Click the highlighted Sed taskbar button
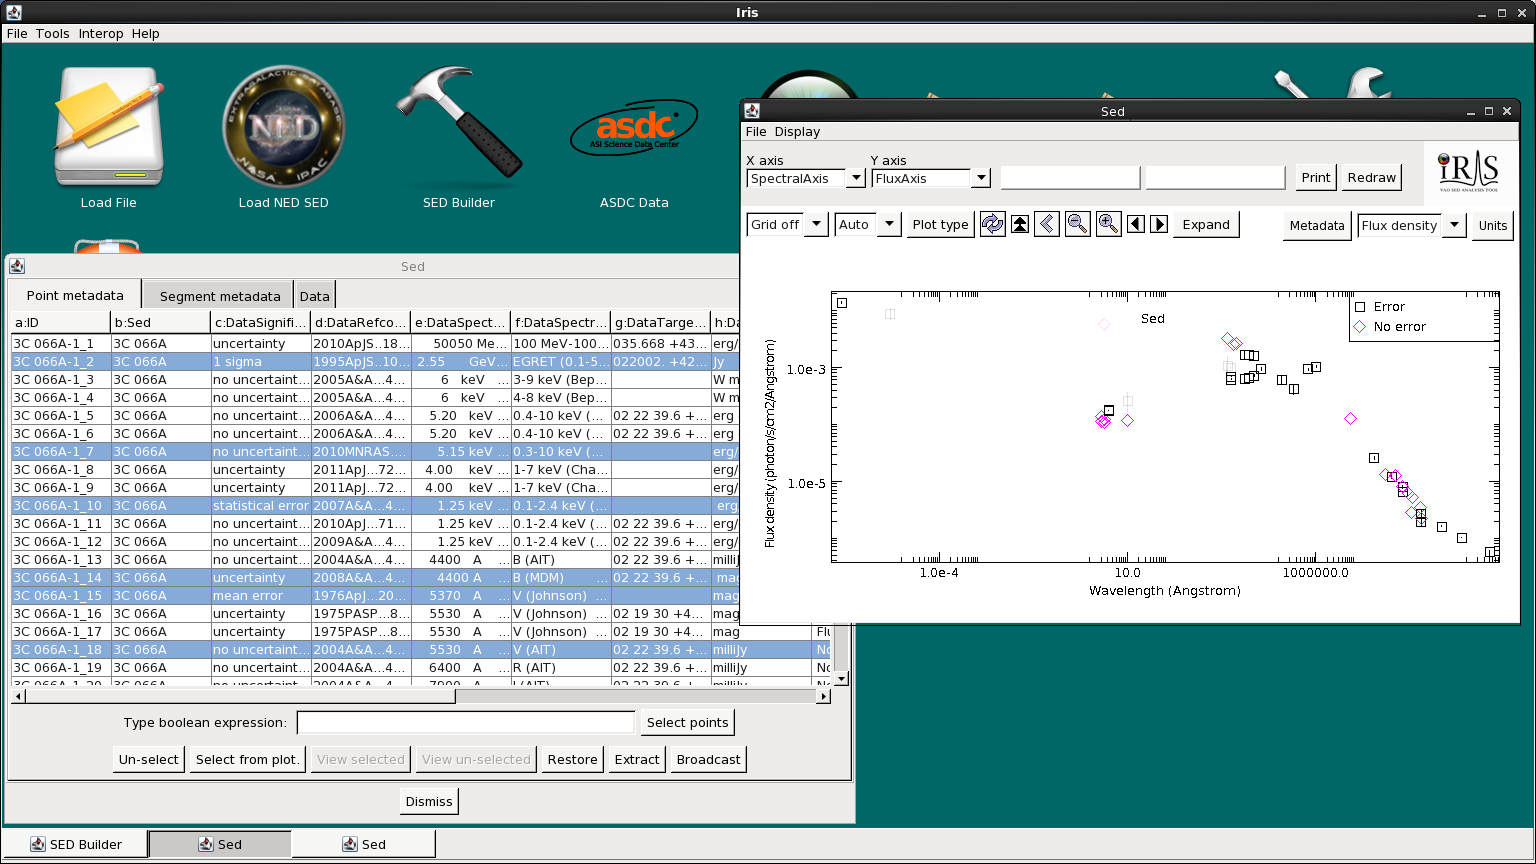This screenshot has width=1536, height=864. click(220, 844)
